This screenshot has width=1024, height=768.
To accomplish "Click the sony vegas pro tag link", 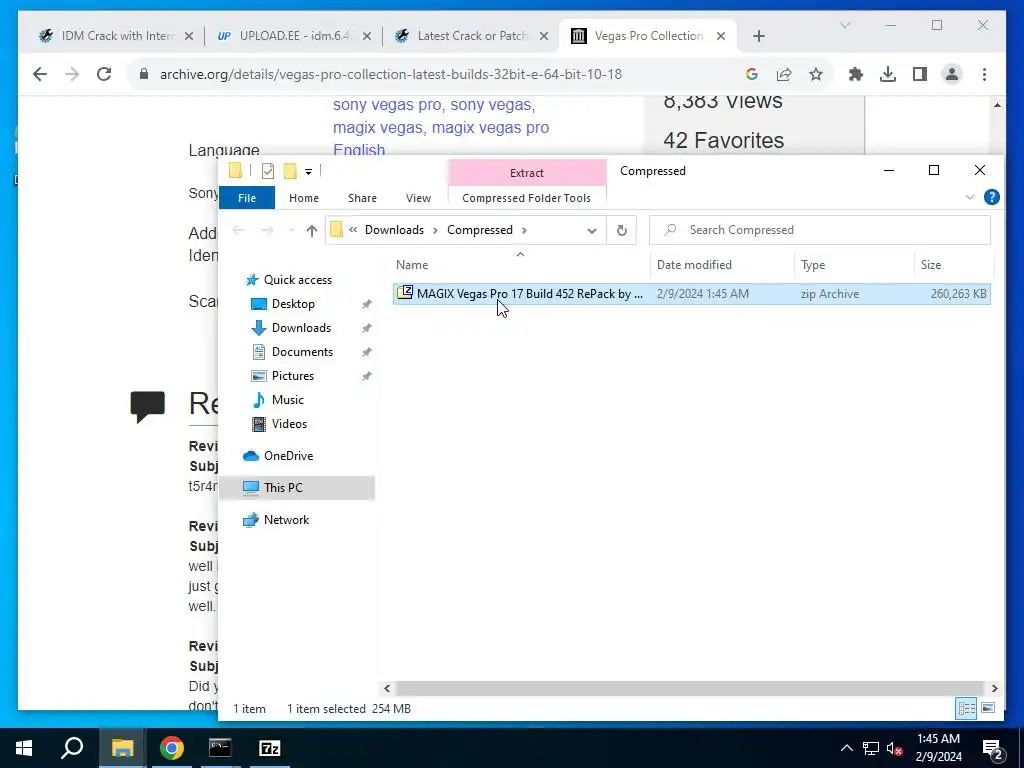I will point(387,104).
